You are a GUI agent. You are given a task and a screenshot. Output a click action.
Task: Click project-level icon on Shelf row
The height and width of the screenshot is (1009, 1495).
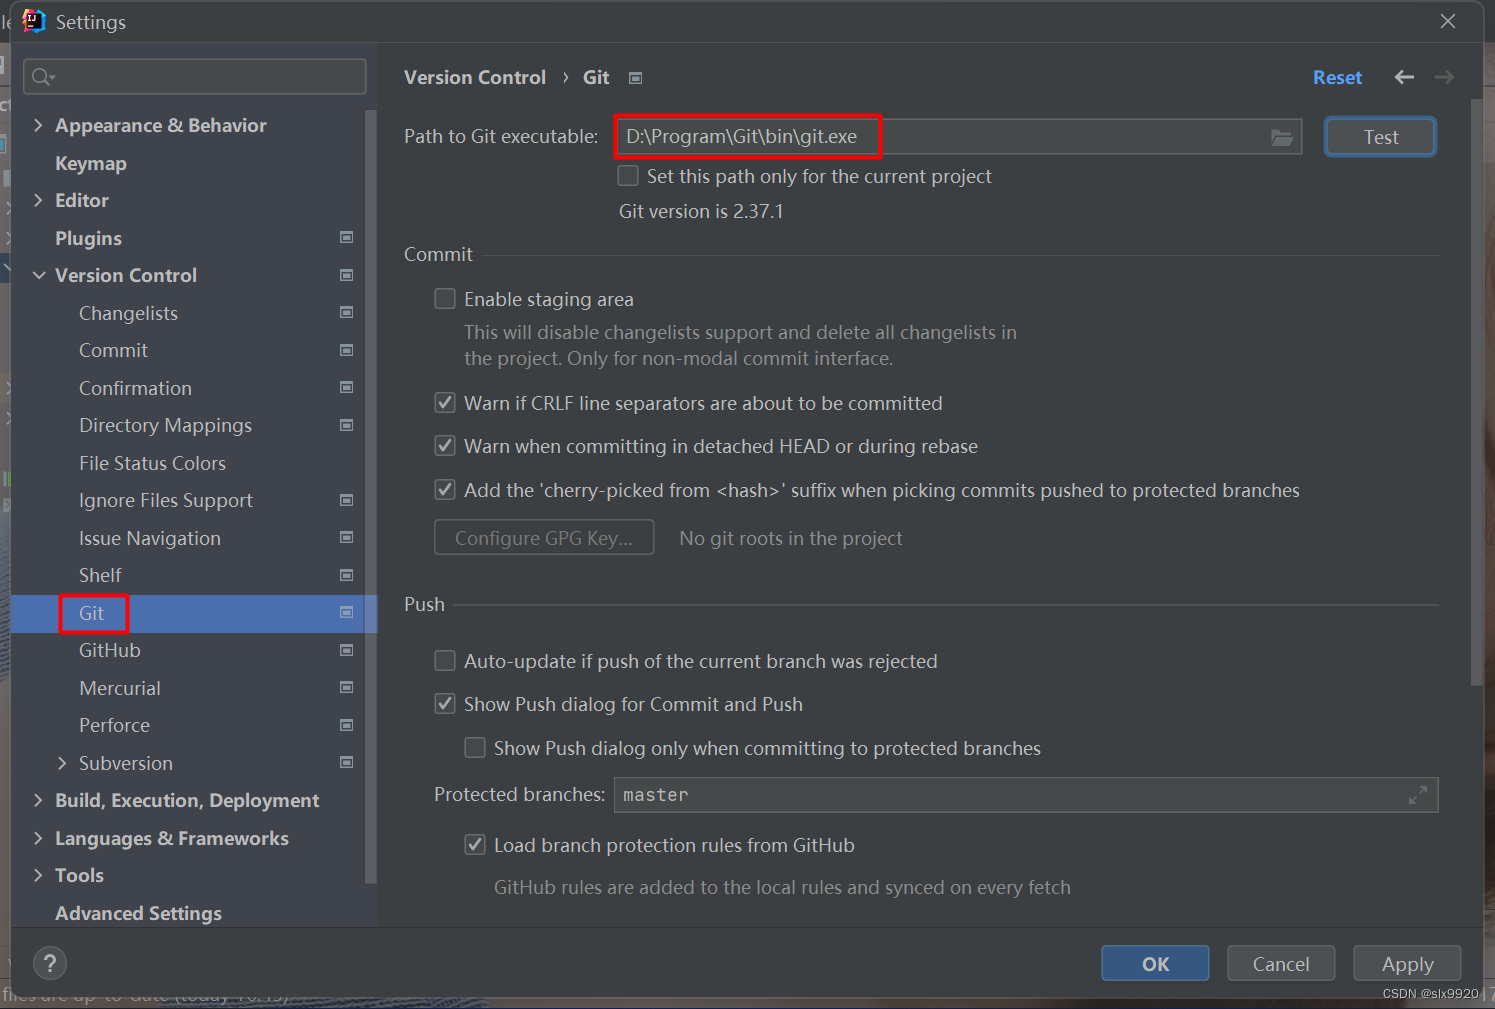click(x=347, y=575)
